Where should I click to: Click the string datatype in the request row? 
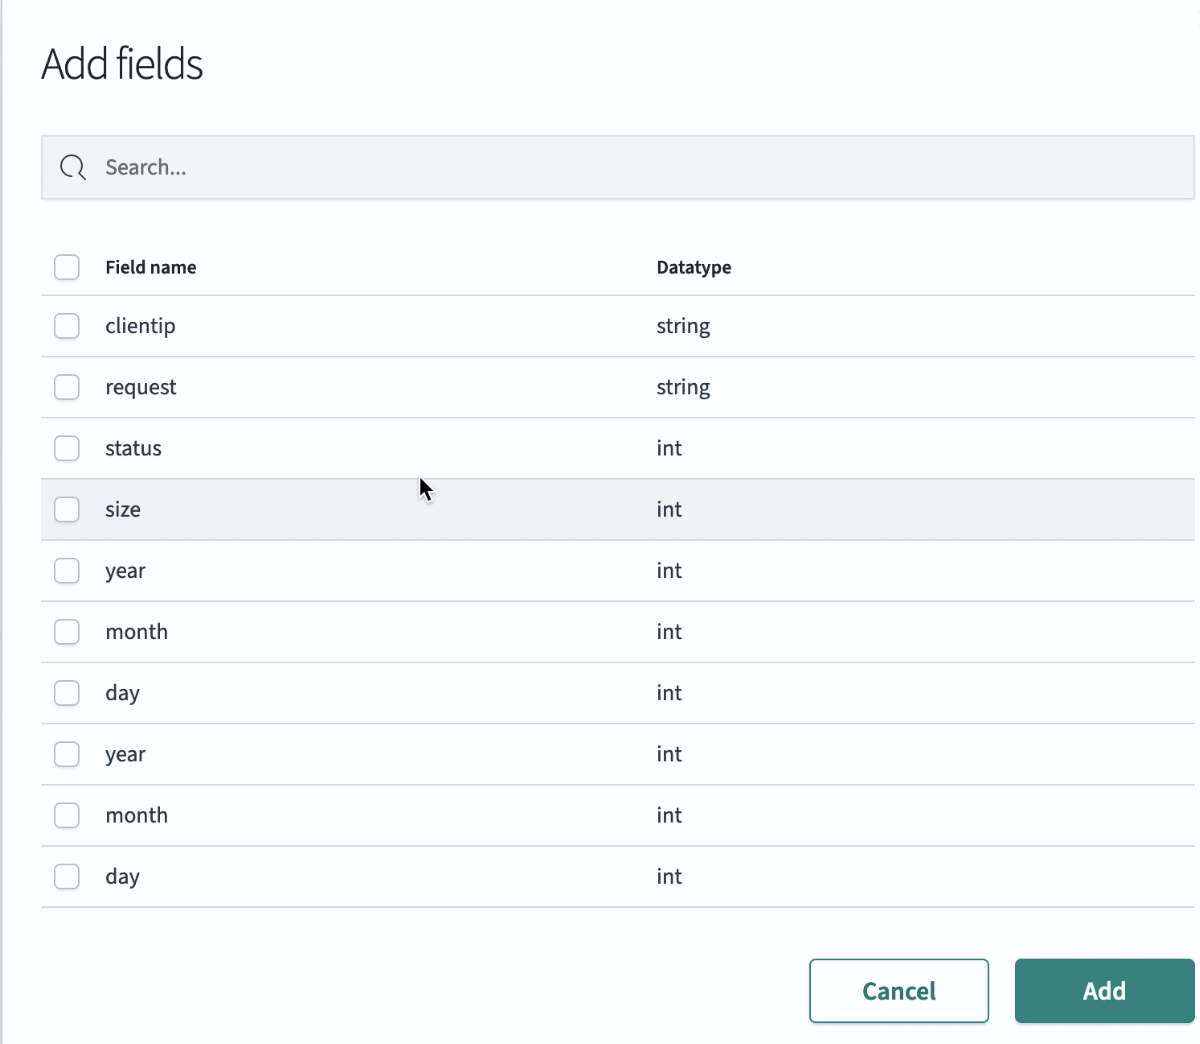tap(683, 388)
